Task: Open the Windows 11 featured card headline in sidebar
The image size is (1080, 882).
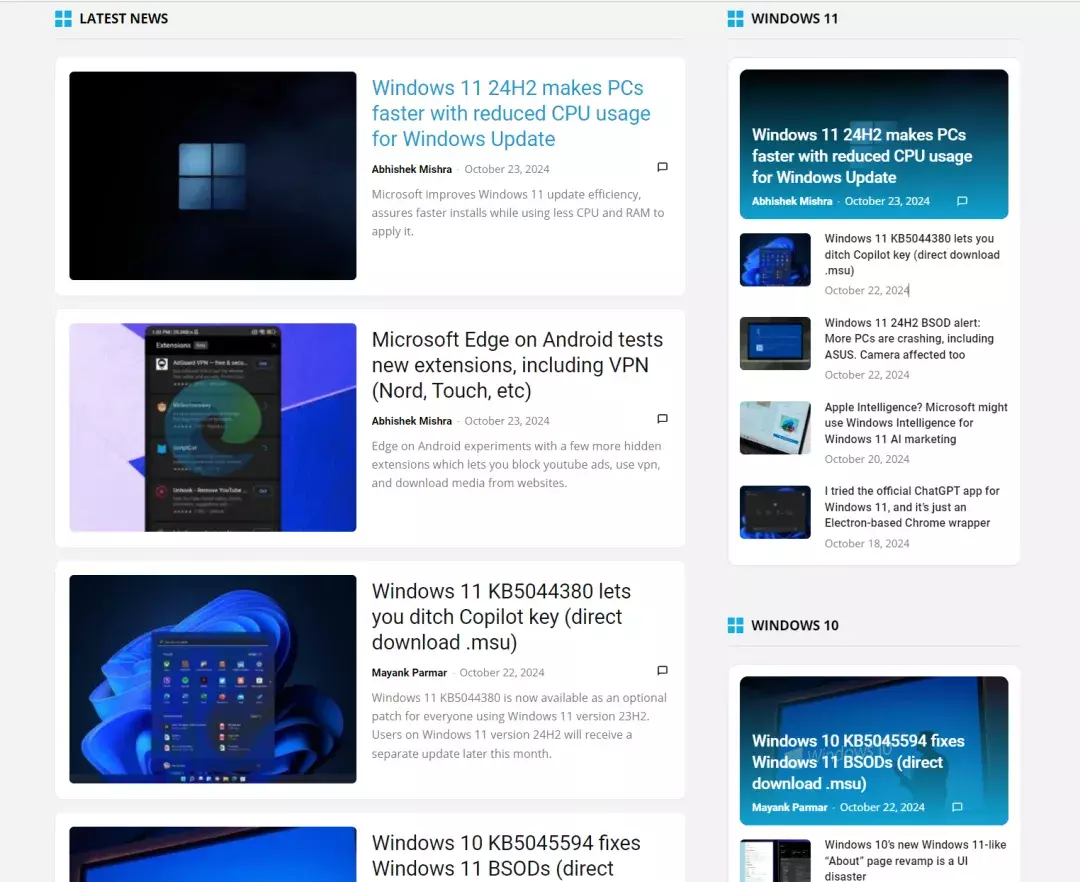Action: [x=862, y=156]
